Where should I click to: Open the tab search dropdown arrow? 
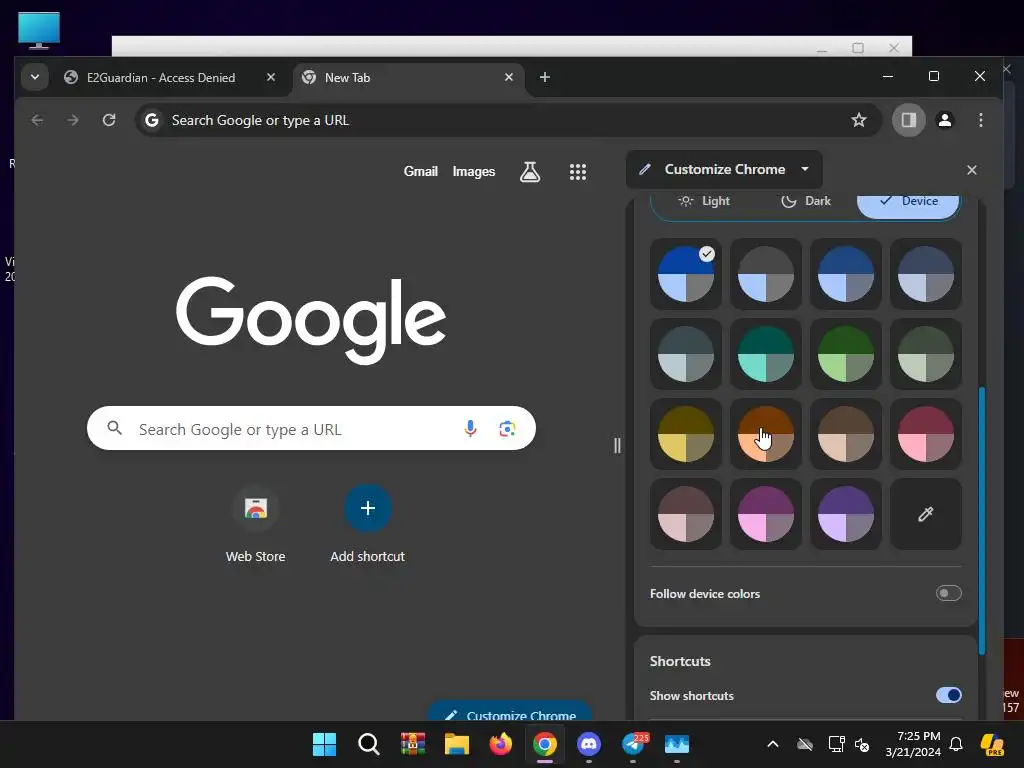click(35, 77)
